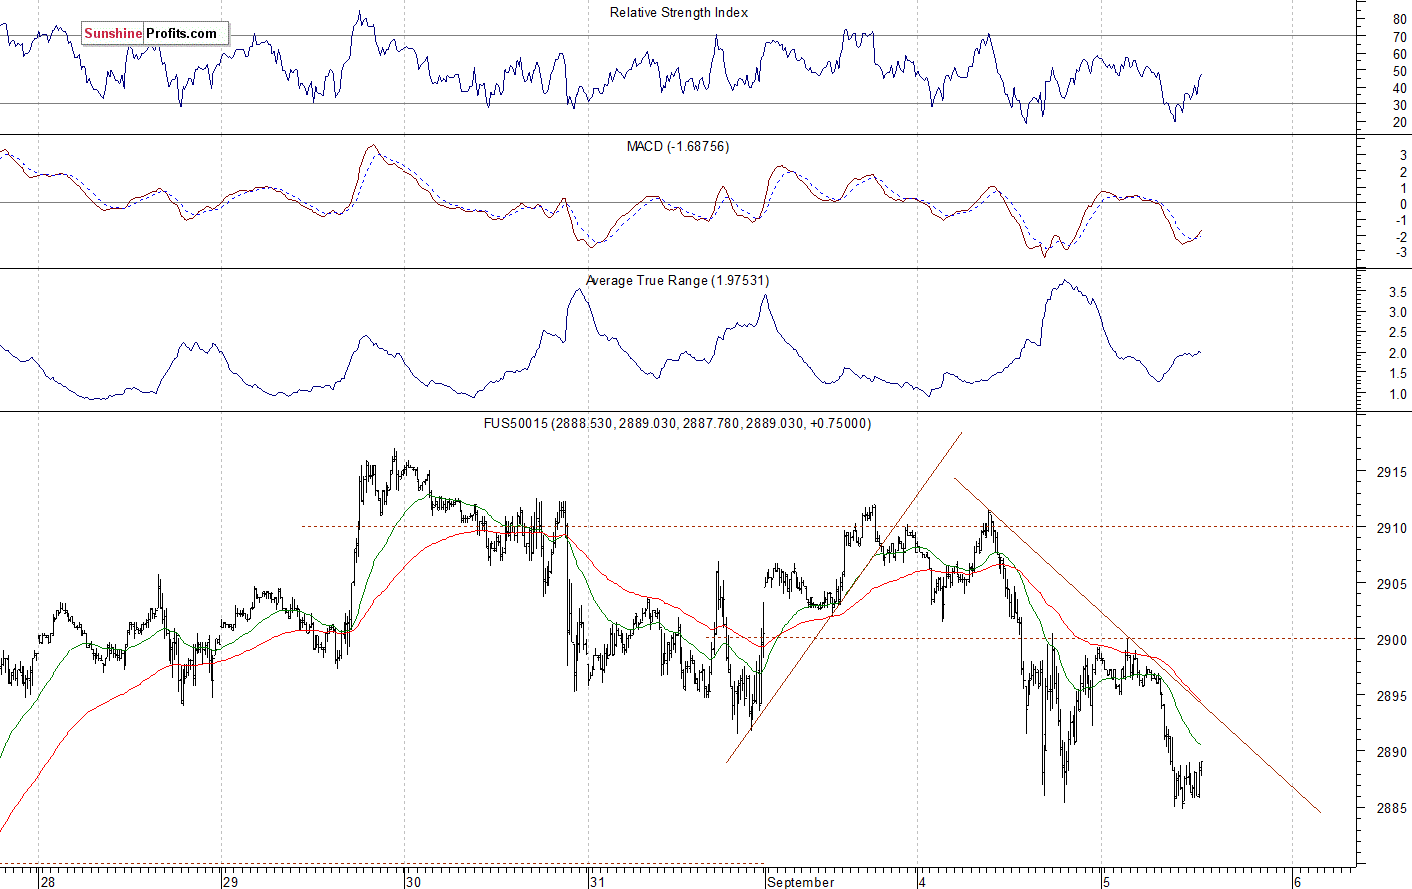Click the ATR 3.5 scale label
1412x889 pixels.
(x=1397, y=292)
